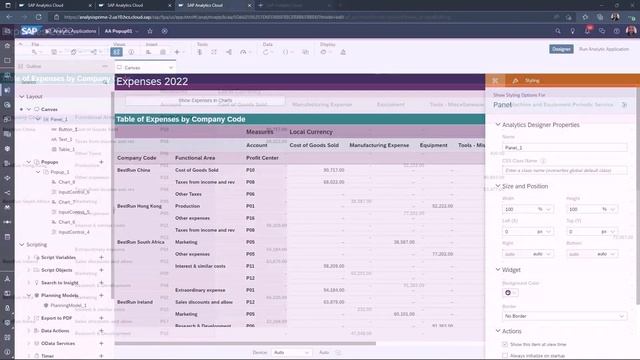Open the discussions chat icon
Viewport: 640px width, 360px height.
point(602,31)
